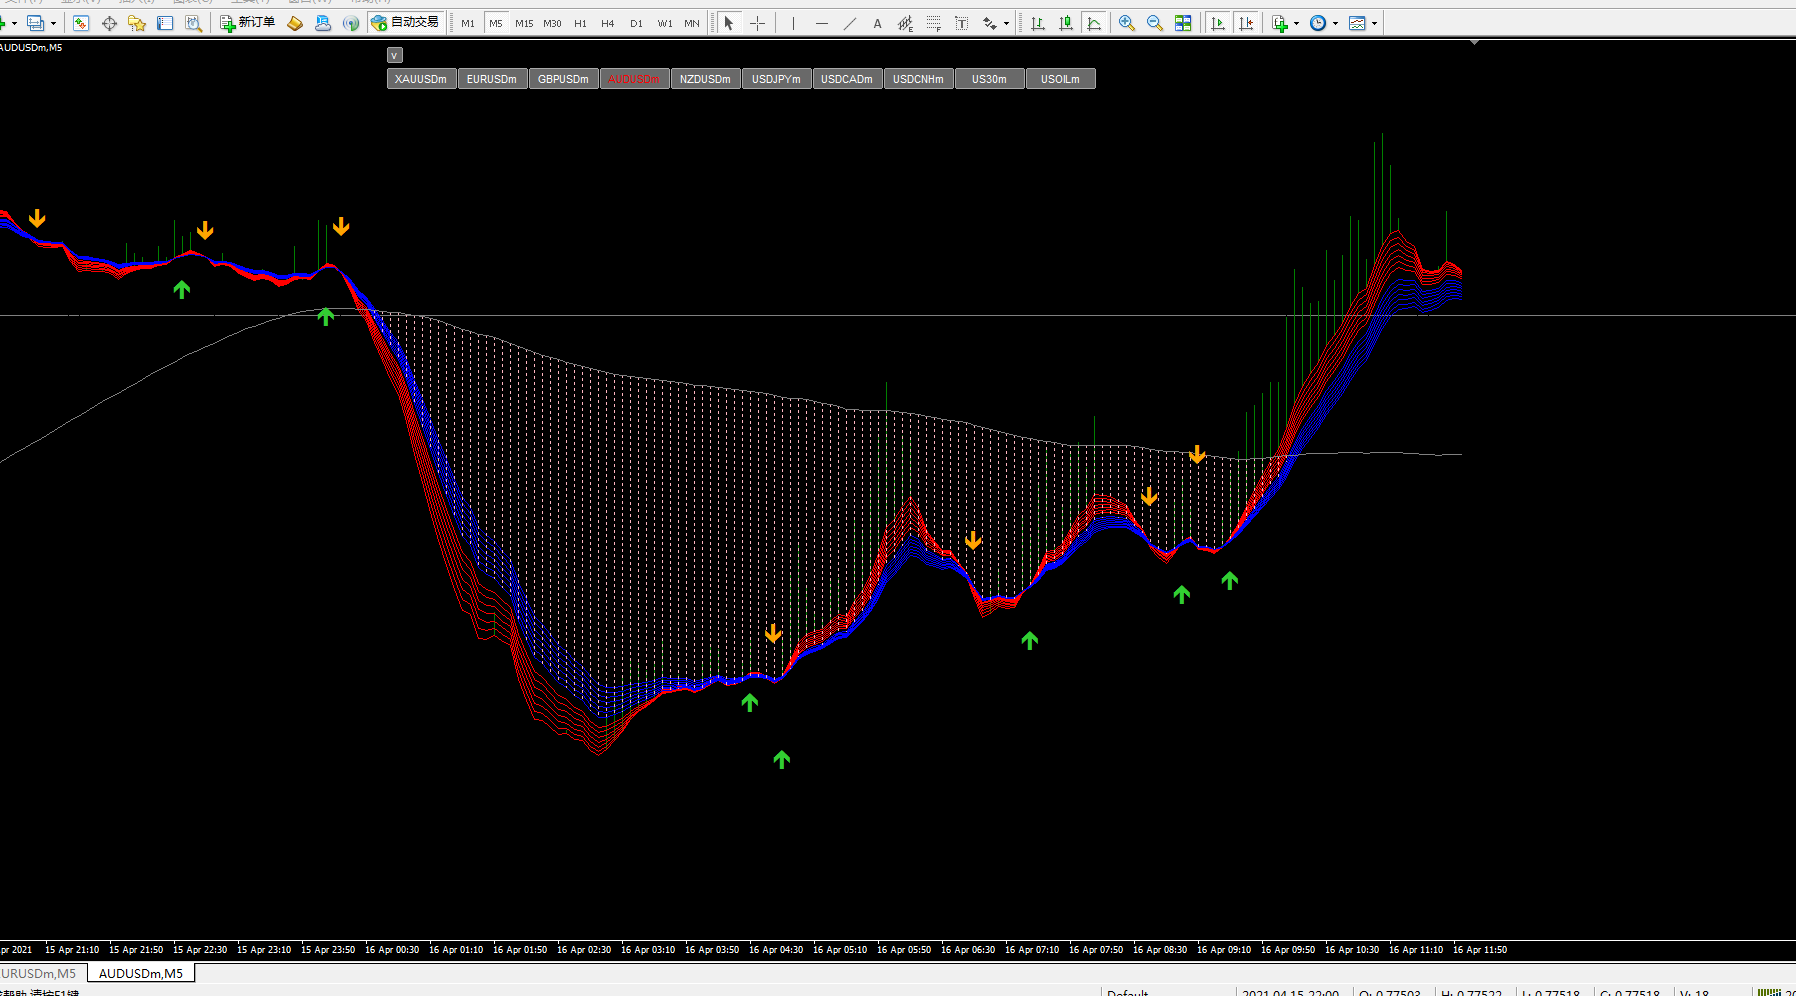Click the 新订单 new order button
The image size is (1796, 996).
(247, 23)
